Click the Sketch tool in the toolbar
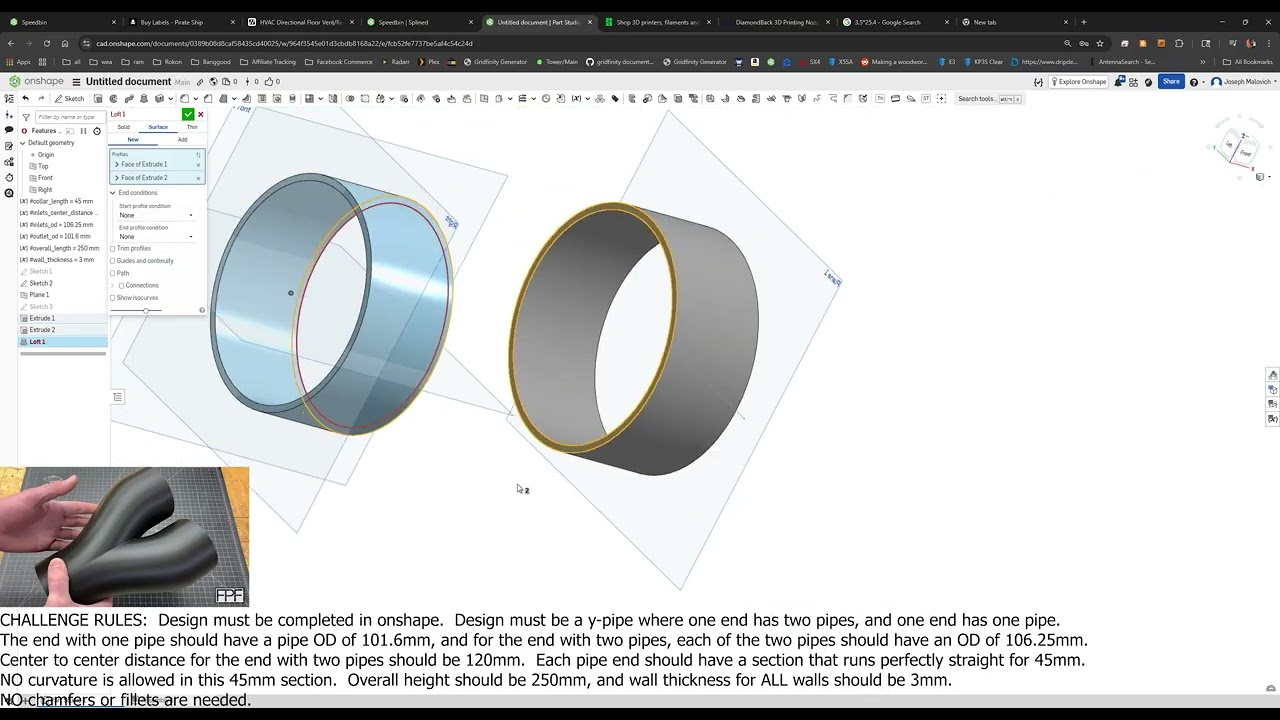The width and height of the screenshot is (1280, 720). point(69,99)
